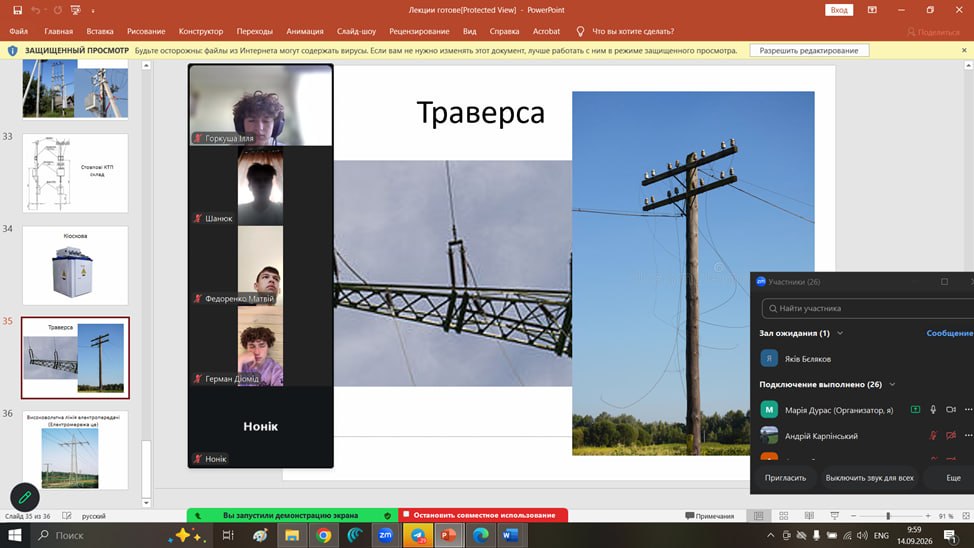Click Разрешить редактирование button
The image size is (974, 548).
tap(809, 50)
